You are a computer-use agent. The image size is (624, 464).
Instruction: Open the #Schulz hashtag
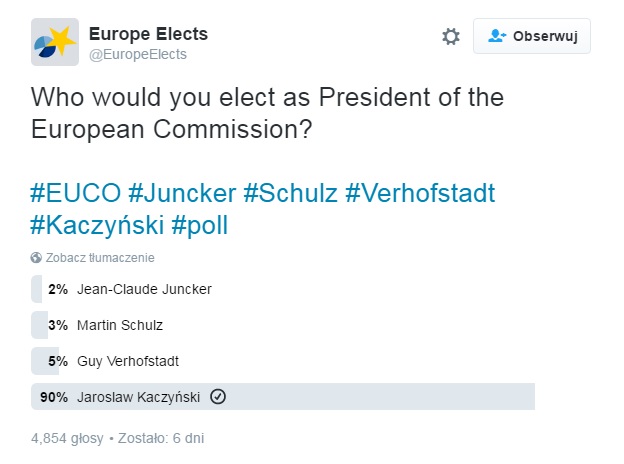pos(291,193)
